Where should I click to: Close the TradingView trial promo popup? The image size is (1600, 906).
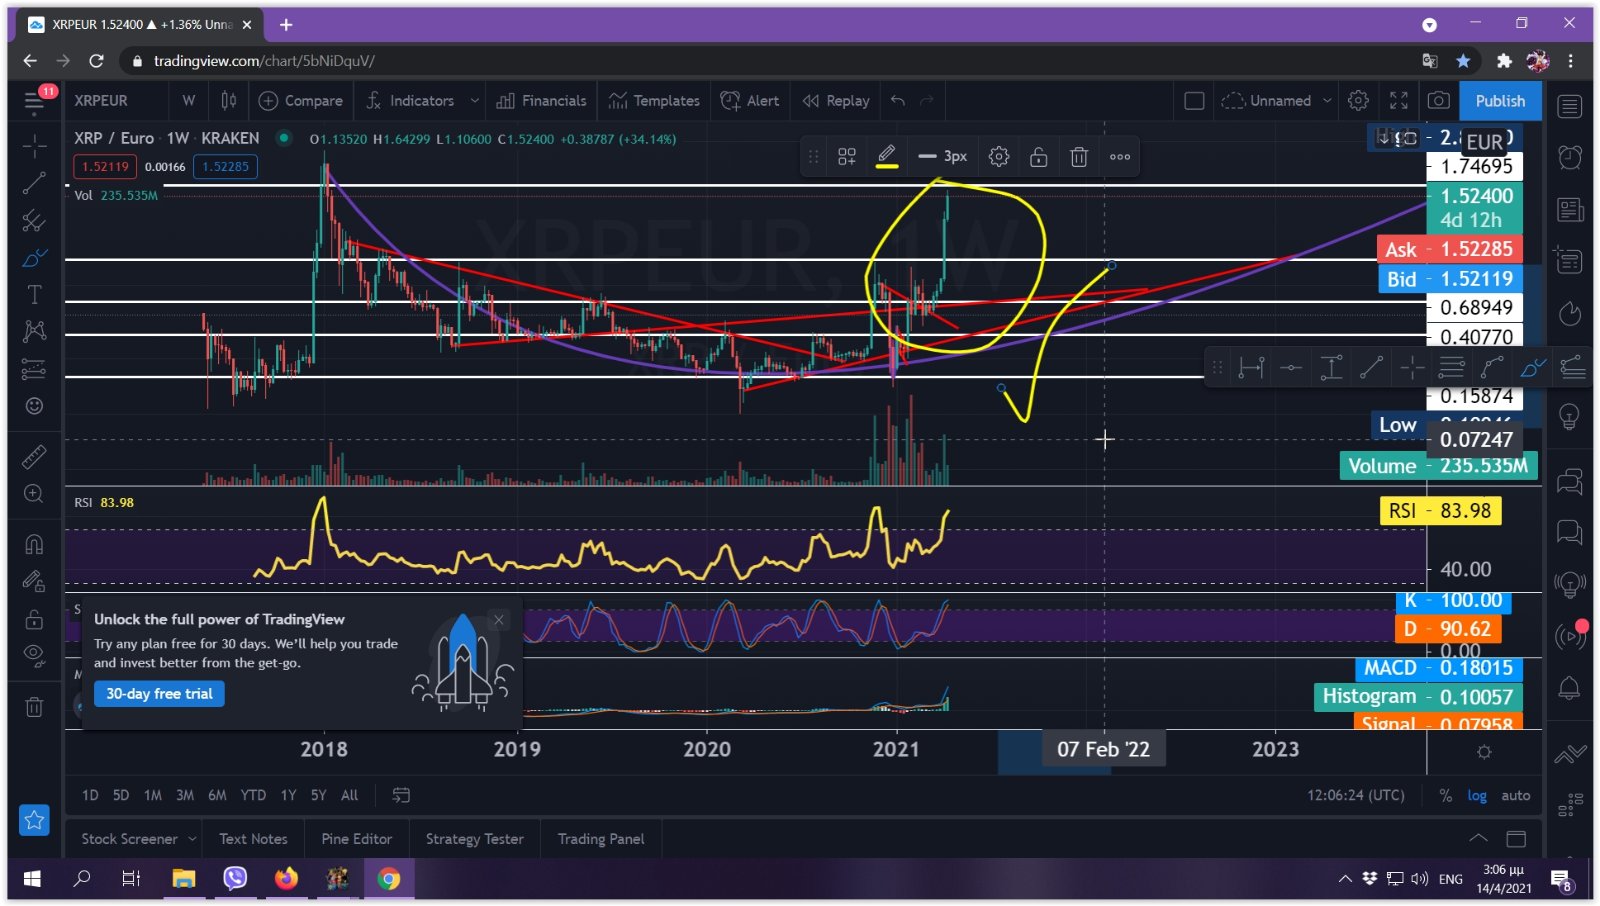499,620
